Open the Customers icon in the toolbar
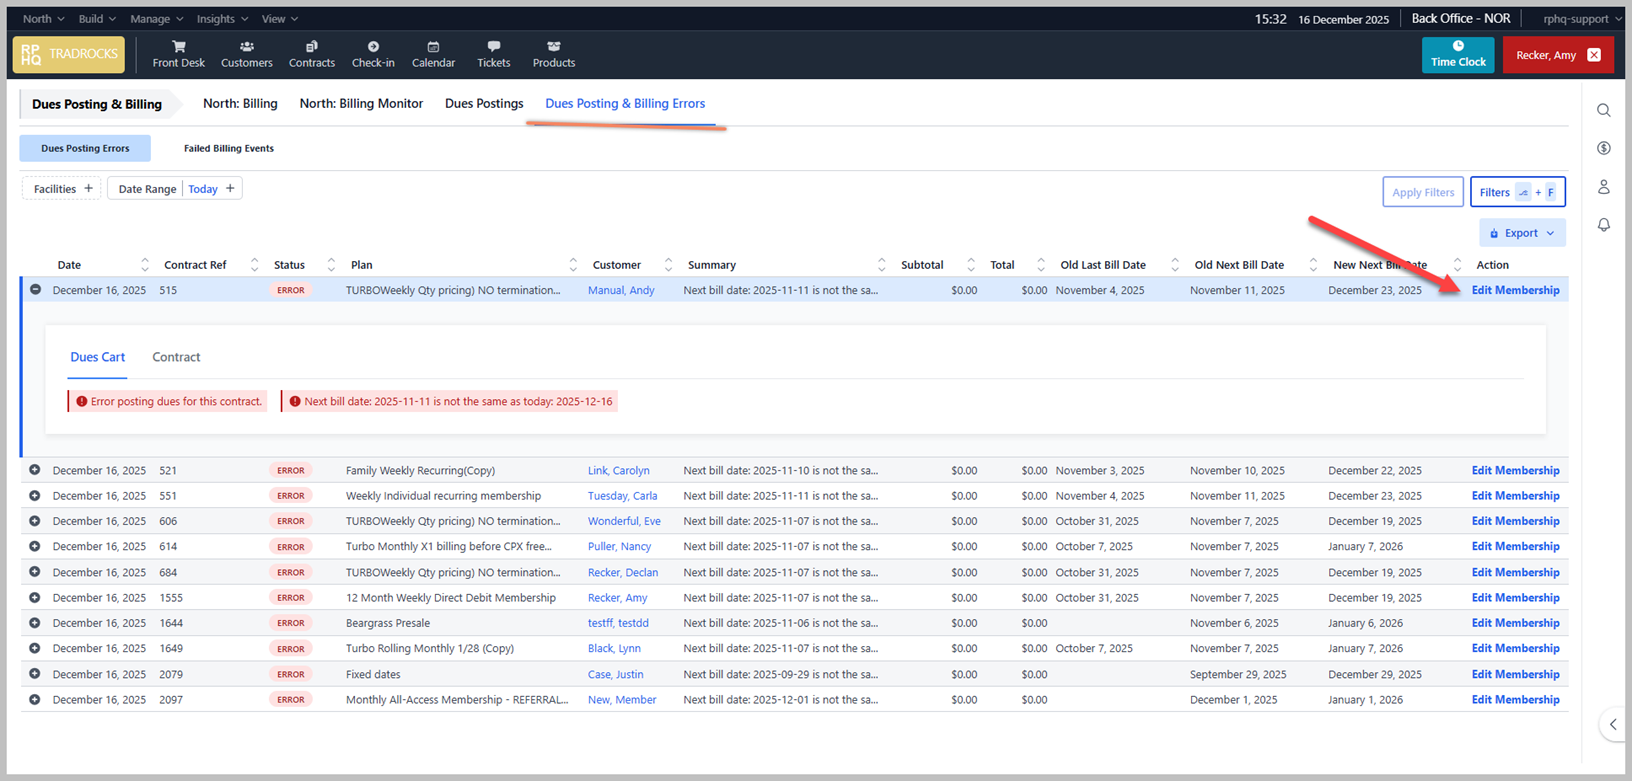This screenshot has width=1632, height=781. [x=246, y=47]
